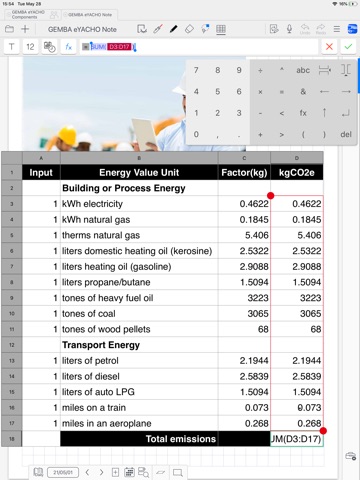Screen dimensions: 360x480
Task: Tap the fx key on keypad
Action: (x=303, y=113)
